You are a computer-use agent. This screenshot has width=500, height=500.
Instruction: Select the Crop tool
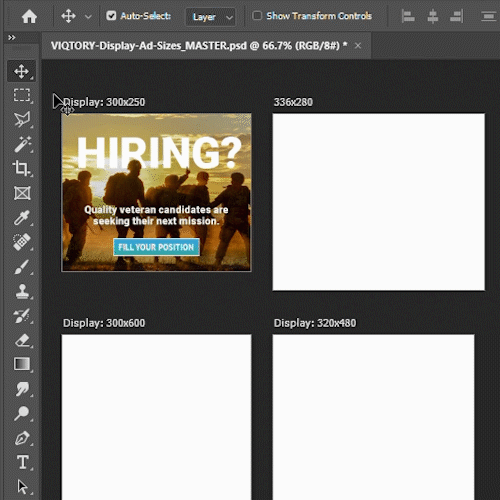22,168
